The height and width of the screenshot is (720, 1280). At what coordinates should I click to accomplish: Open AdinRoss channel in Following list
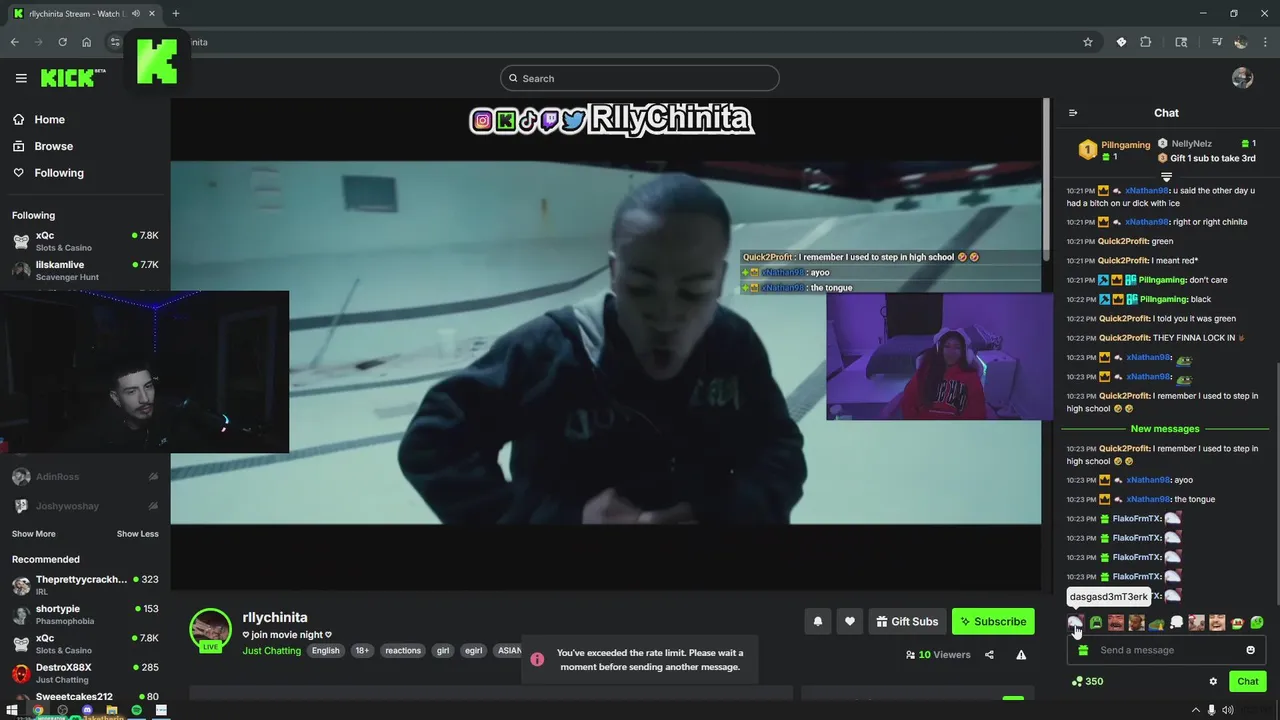coord(85,477)
